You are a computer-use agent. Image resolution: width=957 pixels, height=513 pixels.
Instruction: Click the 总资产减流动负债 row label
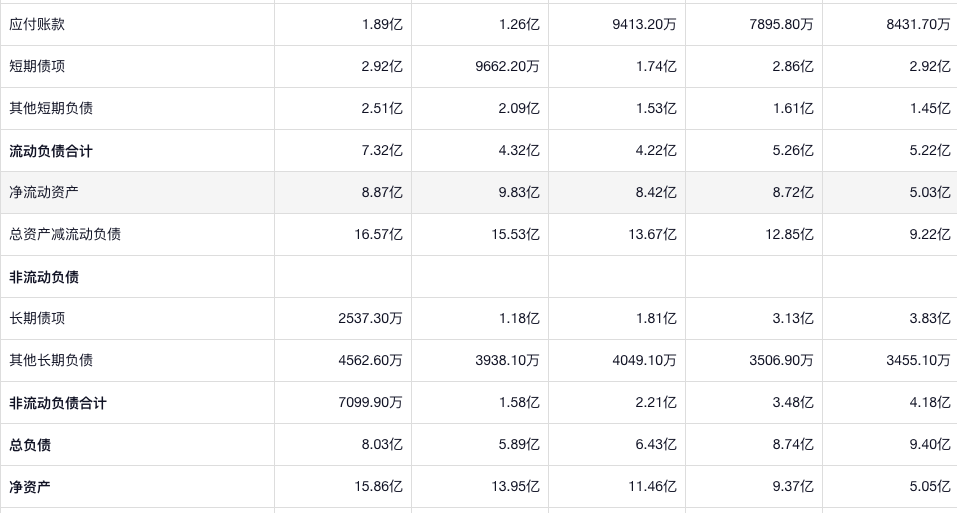65,234
